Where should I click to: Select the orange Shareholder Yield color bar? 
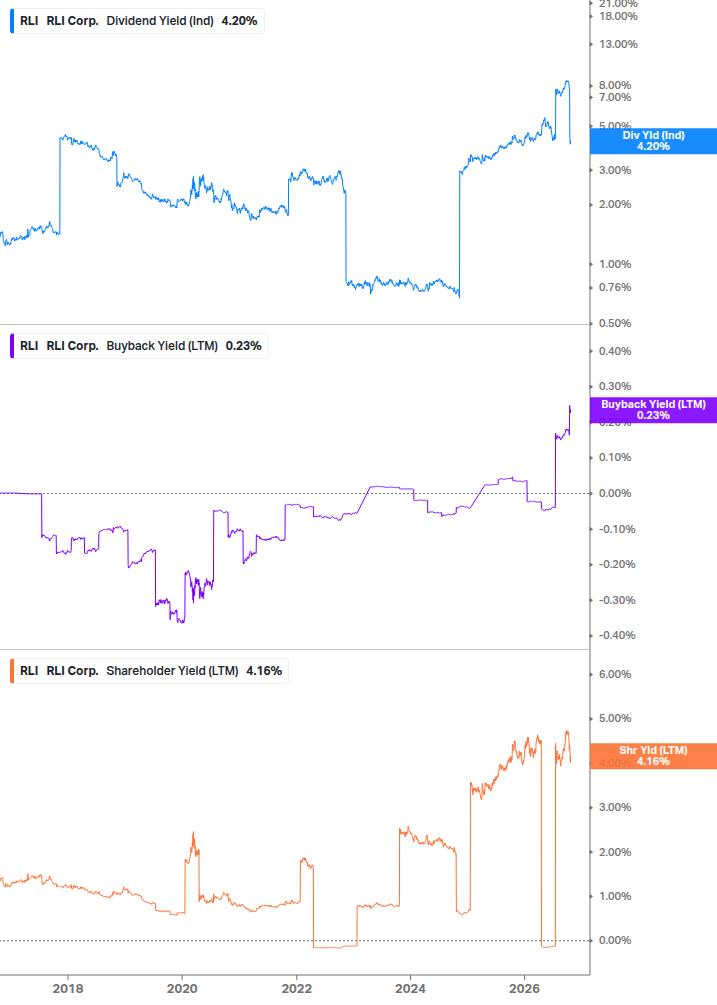12,671
